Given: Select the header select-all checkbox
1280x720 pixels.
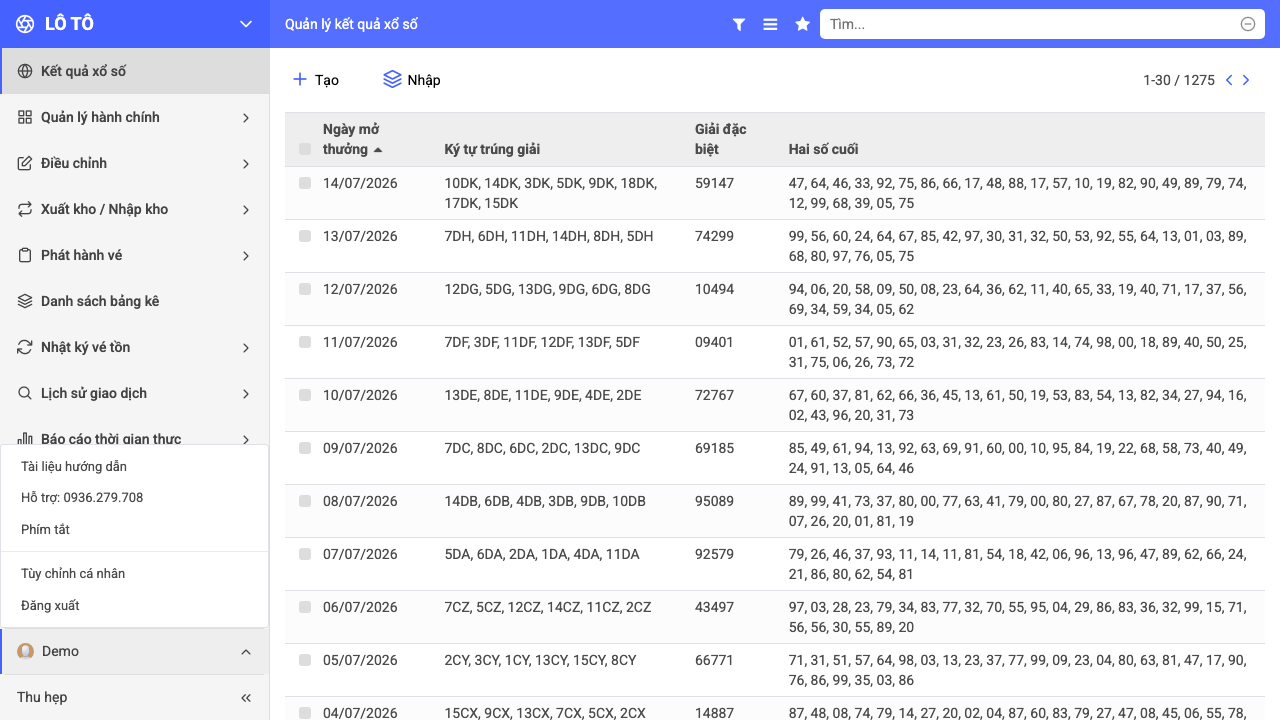Looking at the screenshot, I should tap(305, 149).
